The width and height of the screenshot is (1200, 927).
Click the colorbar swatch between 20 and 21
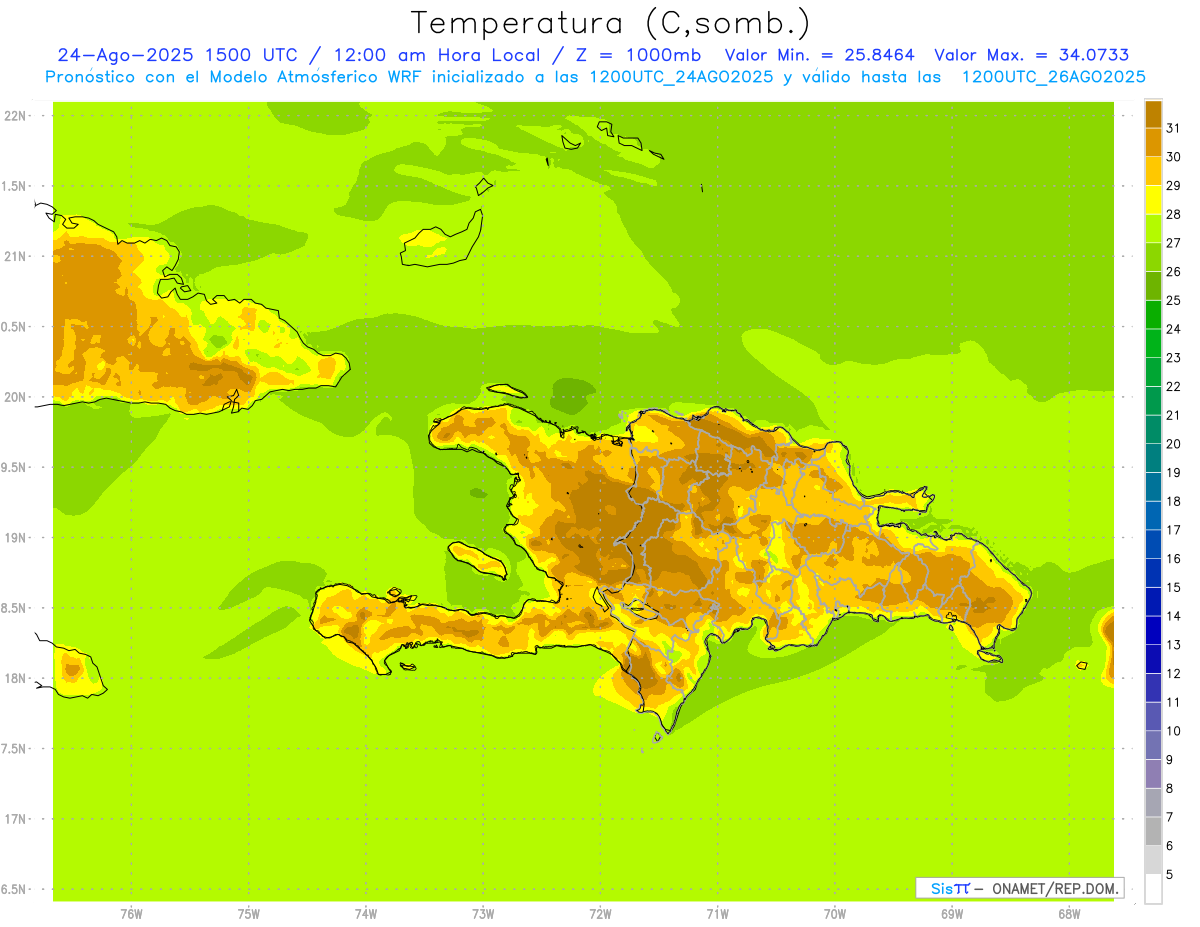1153,429
